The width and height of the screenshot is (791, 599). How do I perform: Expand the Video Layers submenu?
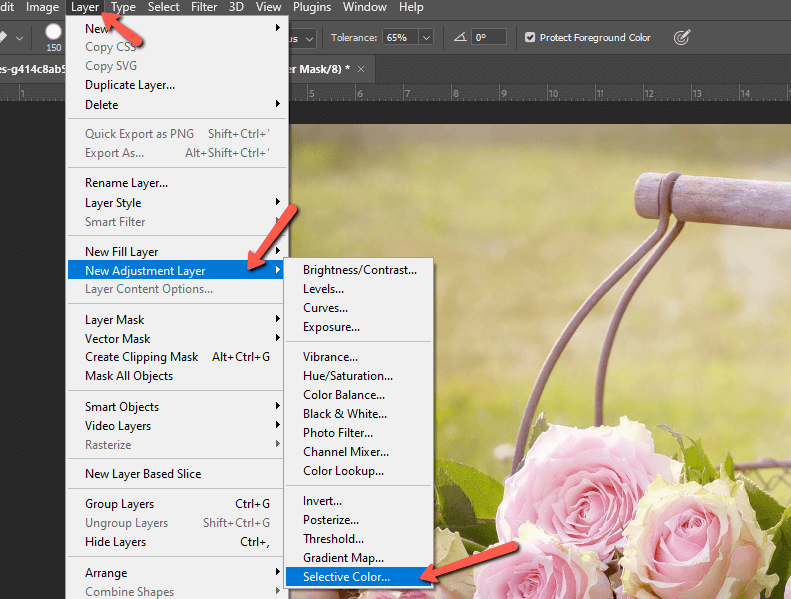[x=177, y=425]
